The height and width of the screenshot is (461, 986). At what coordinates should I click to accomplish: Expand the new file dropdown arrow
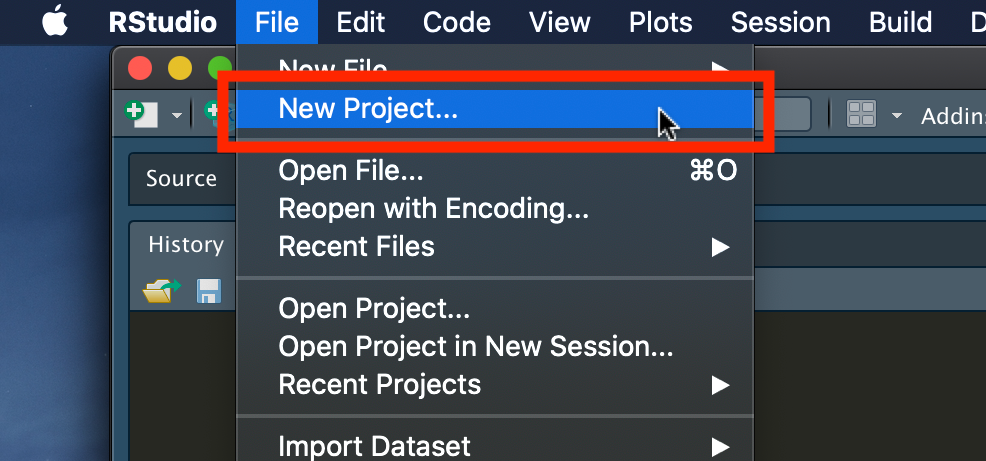[177, 116]
